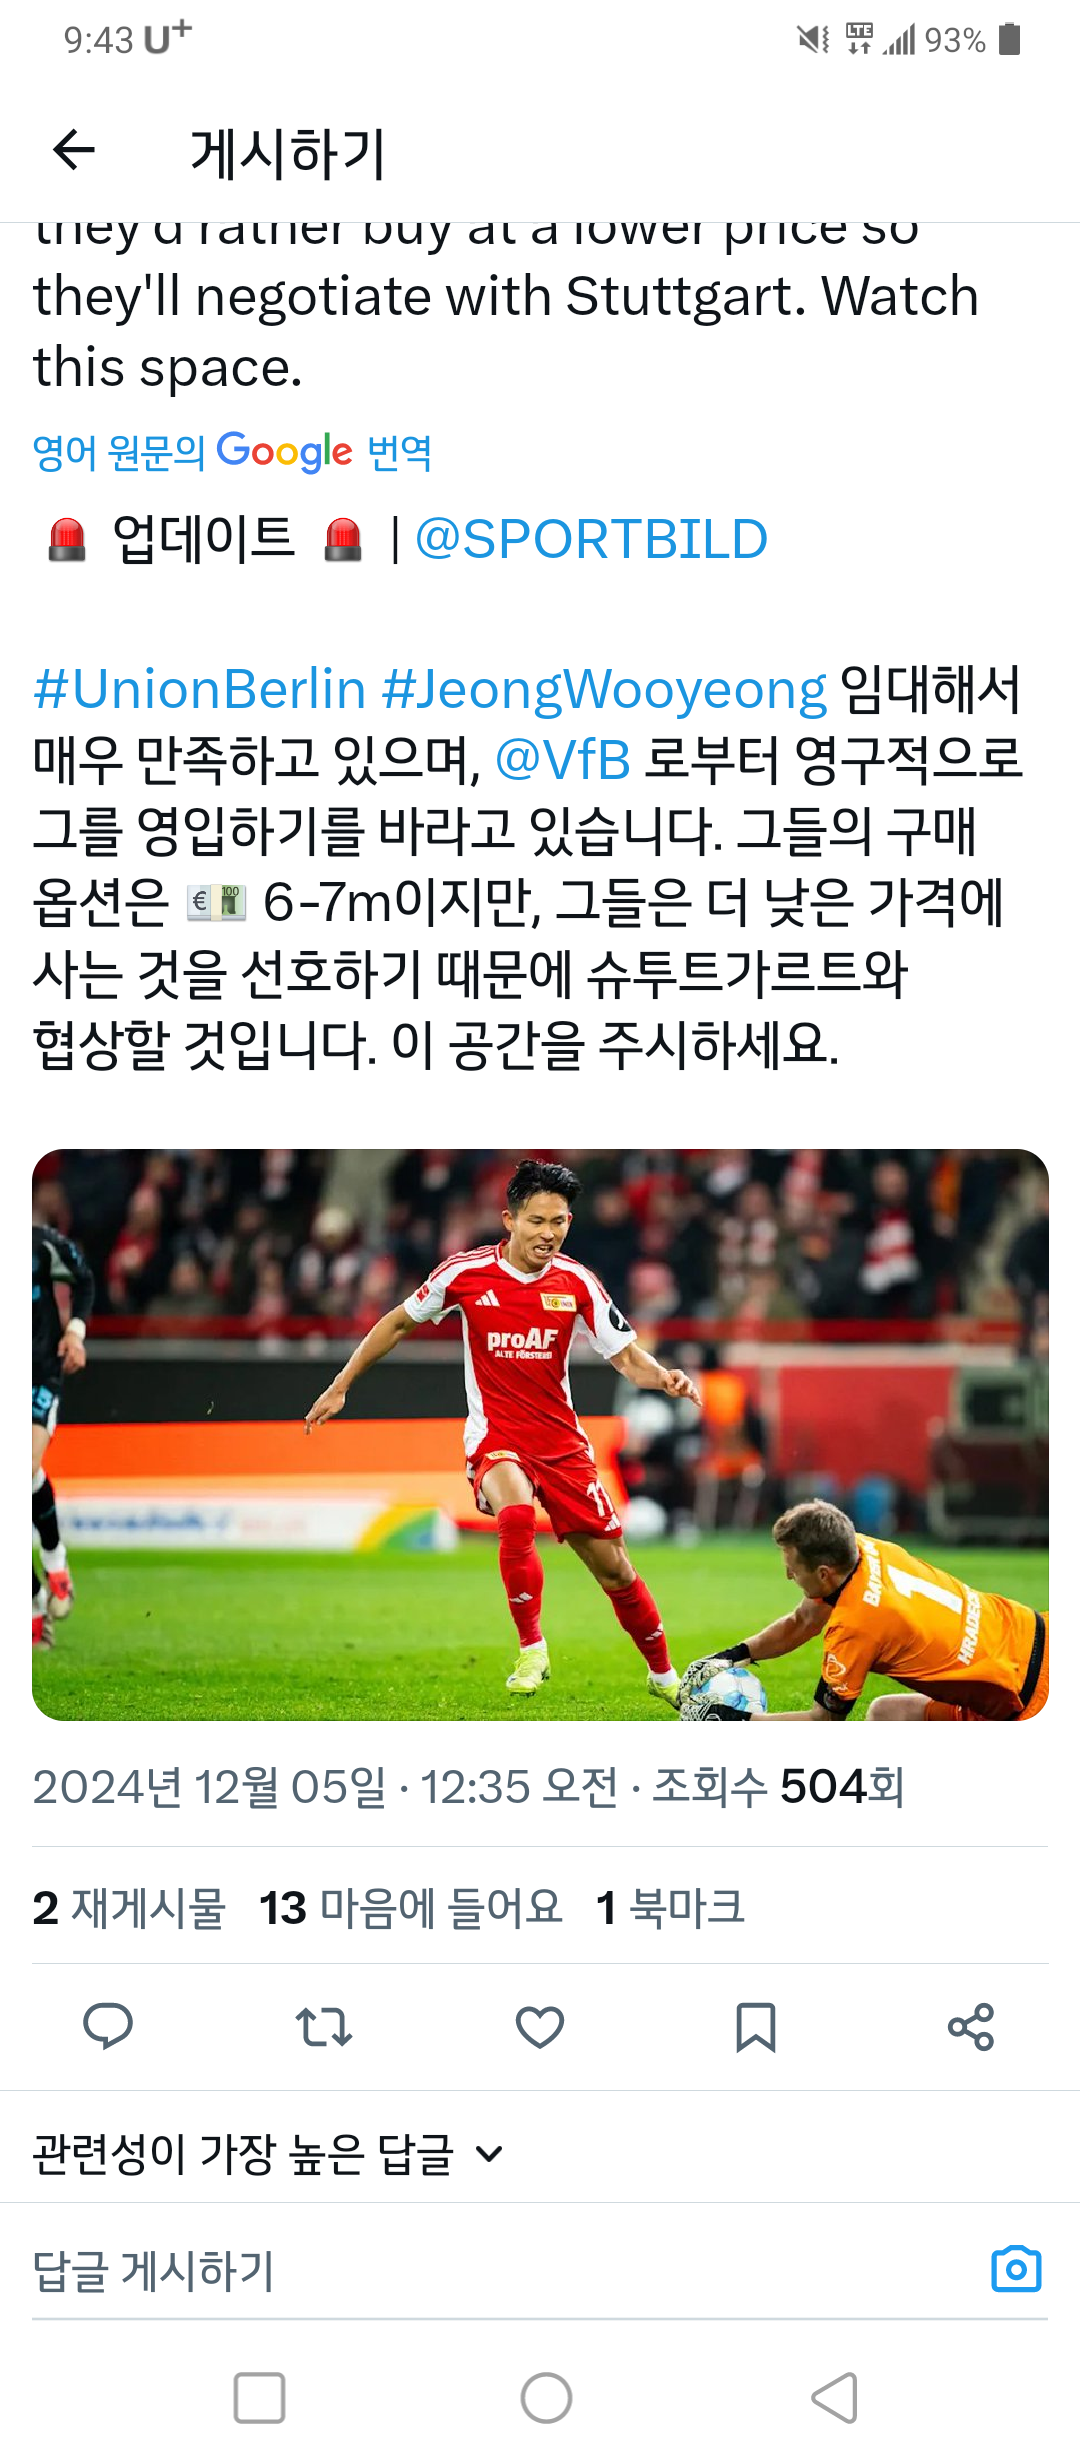Screen dimensions: 1080x2460
Task: Attach photo with camera icon
Action: [1016, 2269]
